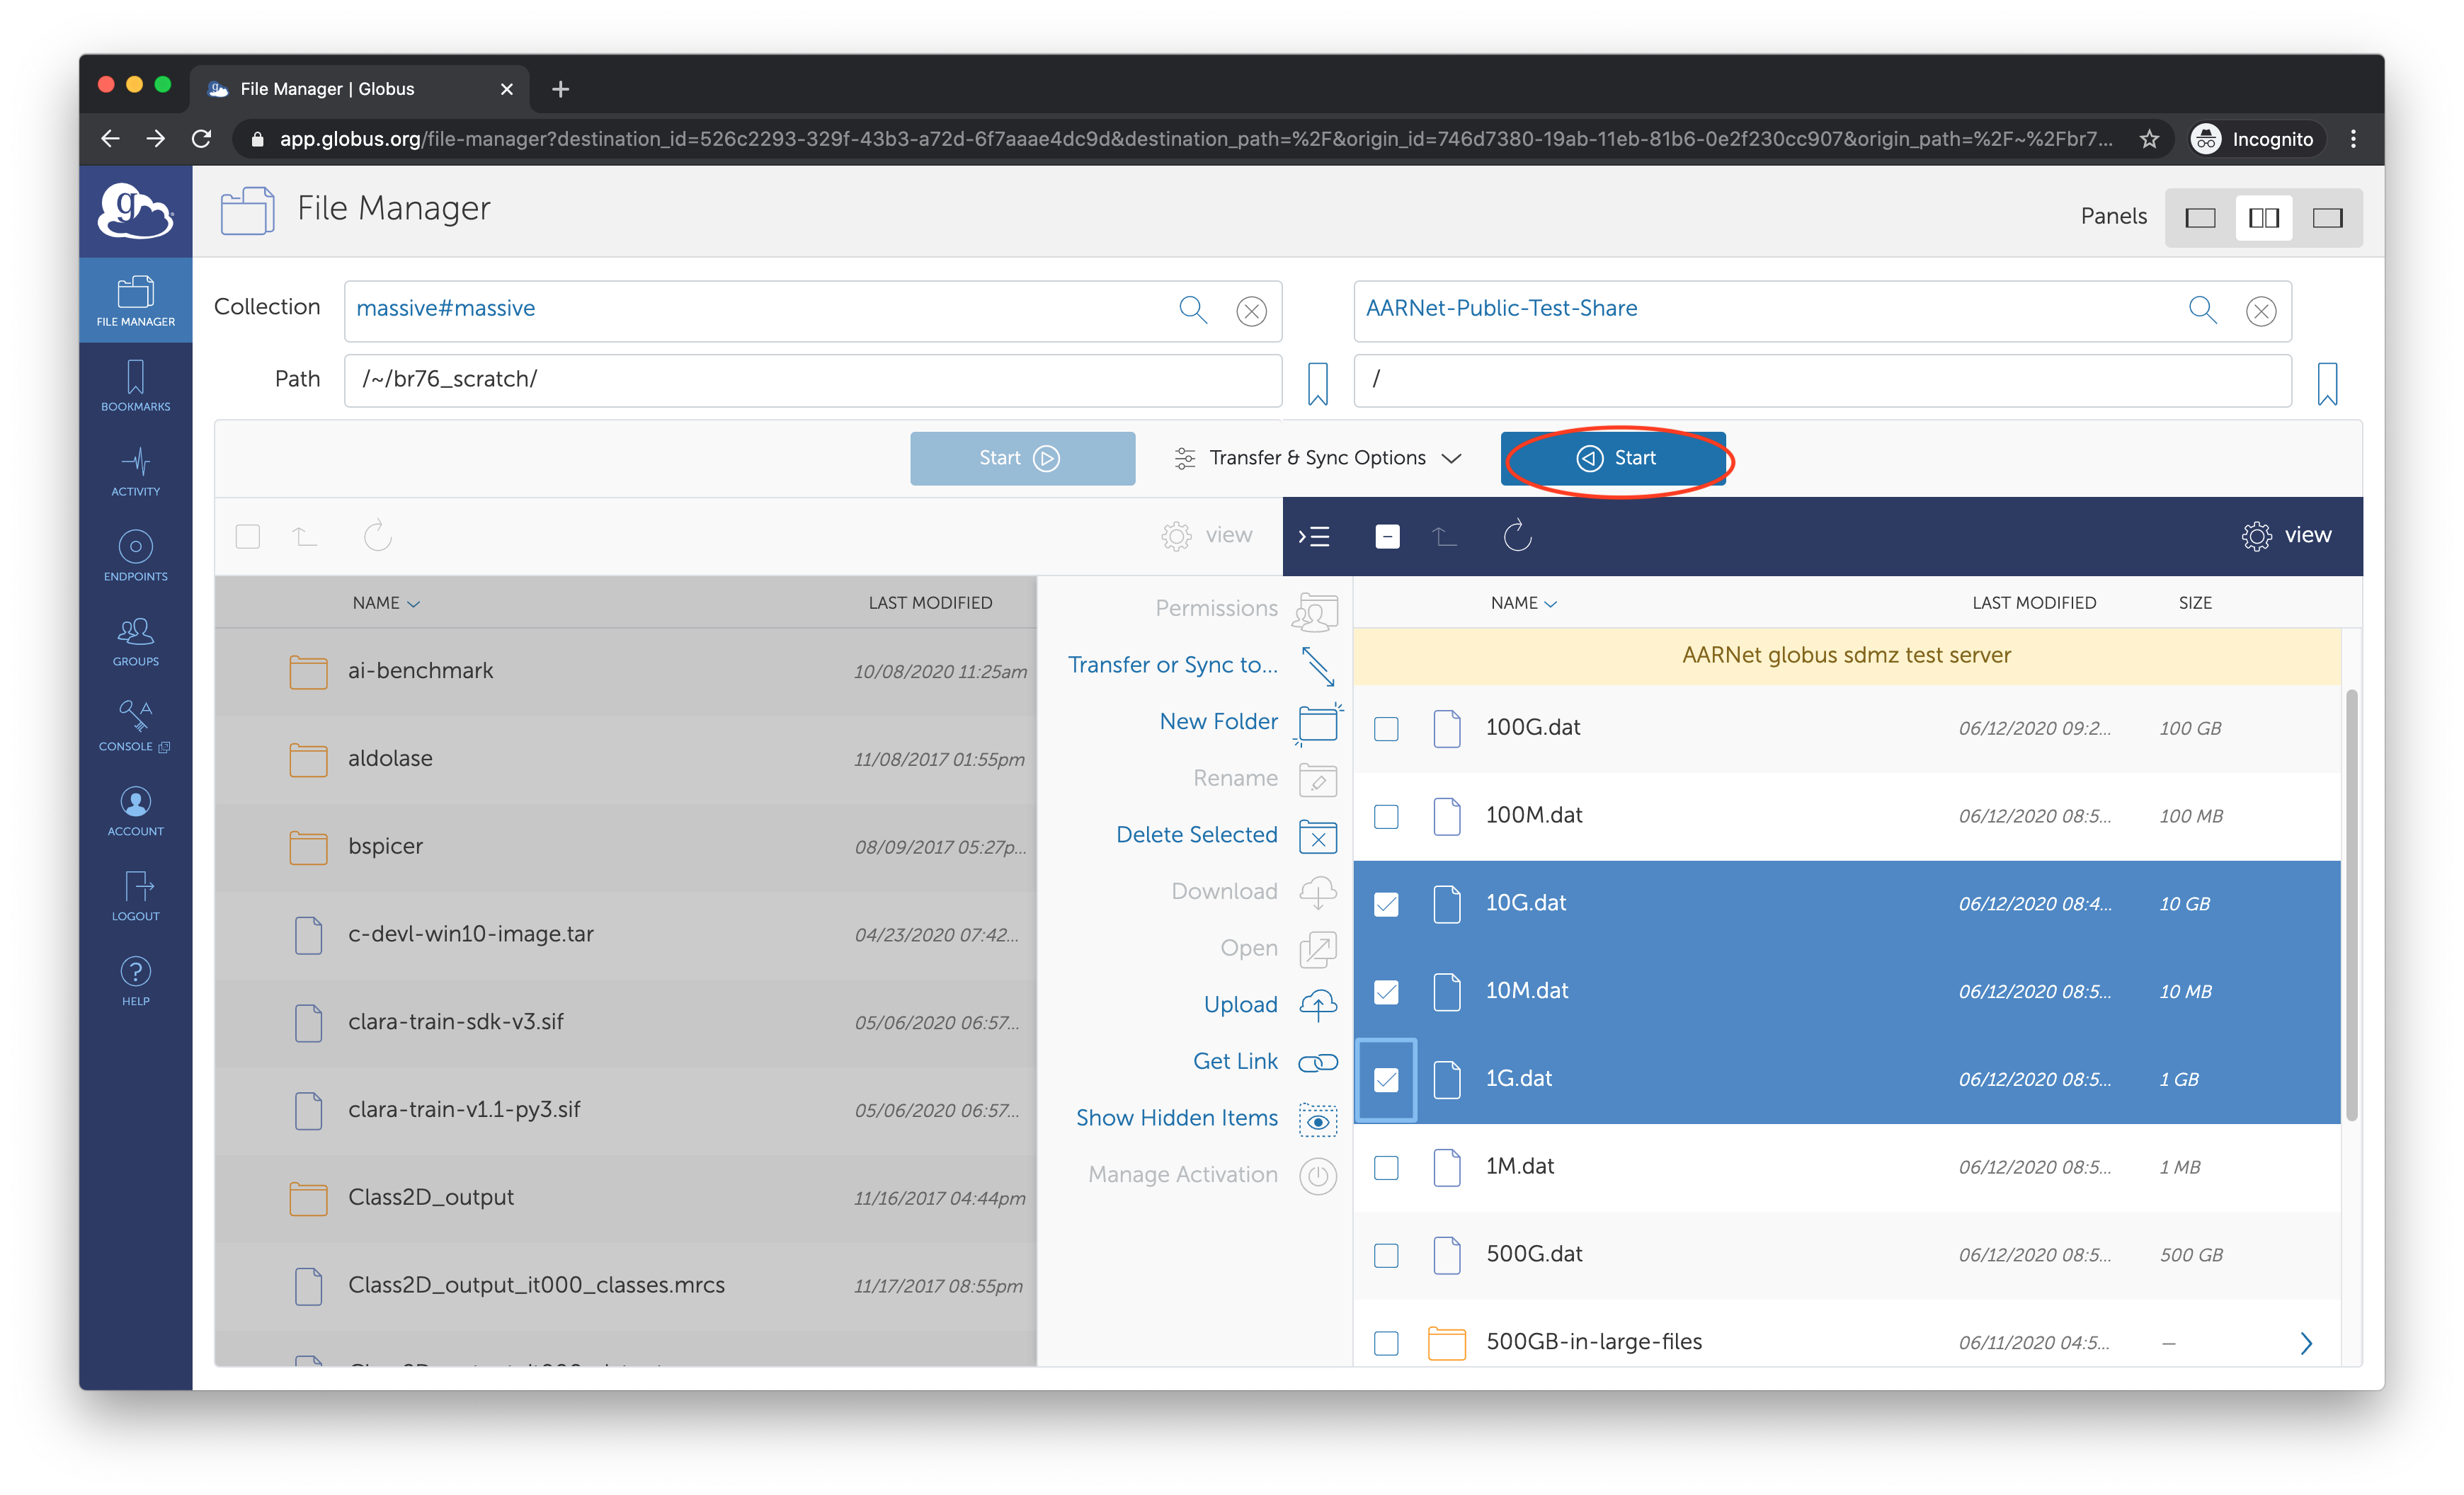
Task: Check the 100G.dat checkbox
Action: (1386, 729)
